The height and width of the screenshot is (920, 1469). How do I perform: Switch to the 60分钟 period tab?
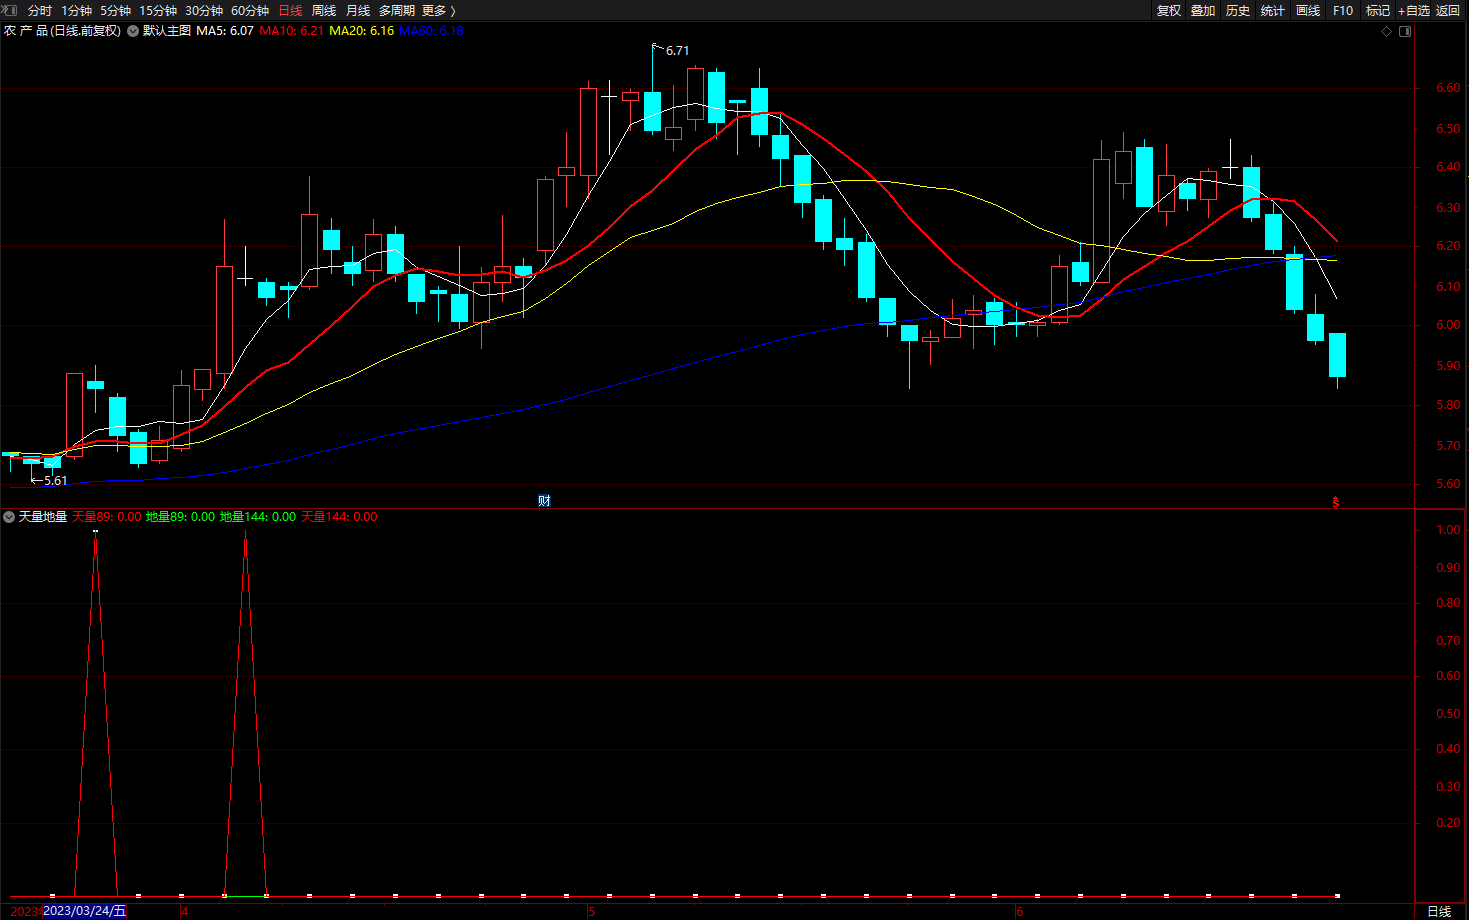(x=250, y=10)
